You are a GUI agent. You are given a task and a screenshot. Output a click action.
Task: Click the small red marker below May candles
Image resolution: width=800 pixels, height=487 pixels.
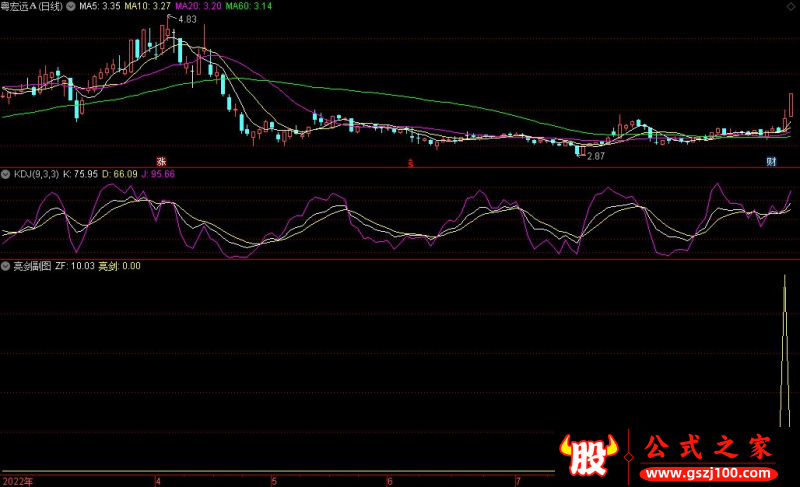click(x=409, y=162)
